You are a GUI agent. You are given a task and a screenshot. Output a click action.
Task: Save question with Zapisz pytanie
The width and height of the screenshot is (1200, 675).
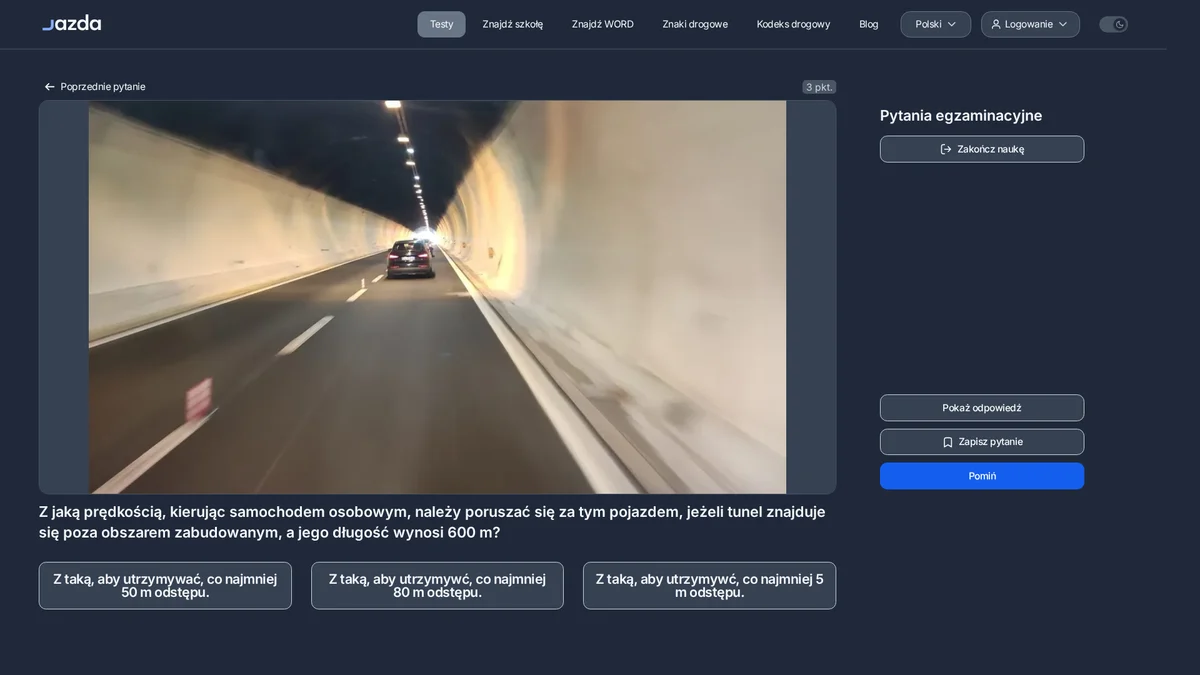tap(982, 442)
